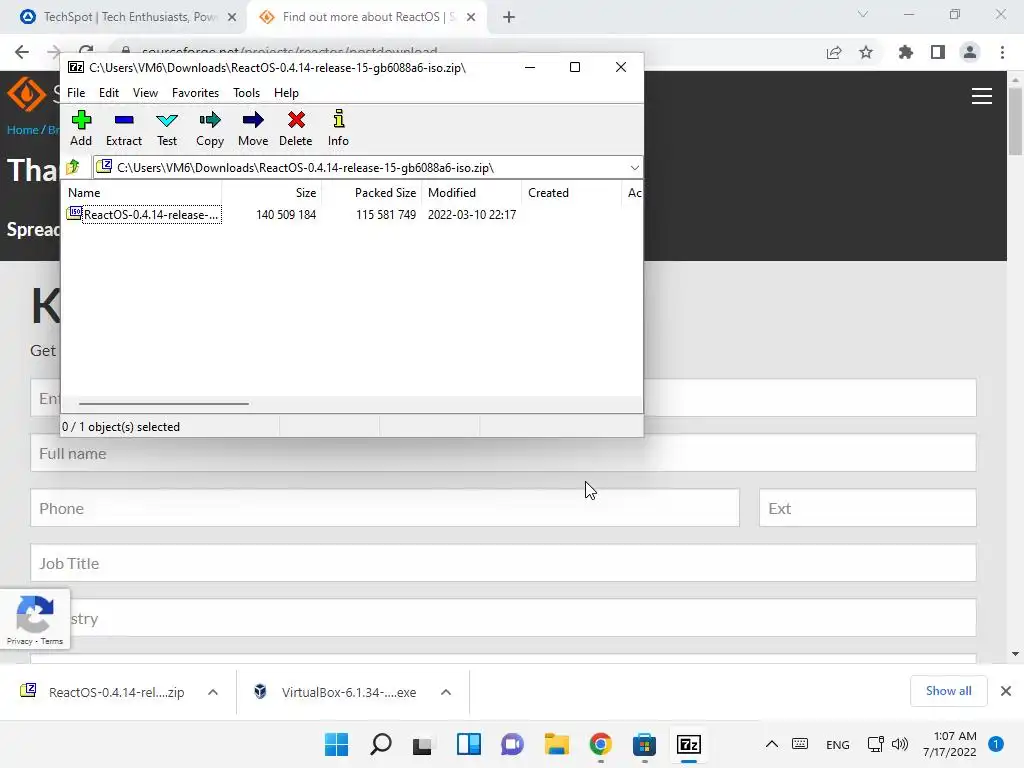Screen dimensions: 1024x768
Task: Open Chrome three-dot menu
Action: coord(1002,52)
